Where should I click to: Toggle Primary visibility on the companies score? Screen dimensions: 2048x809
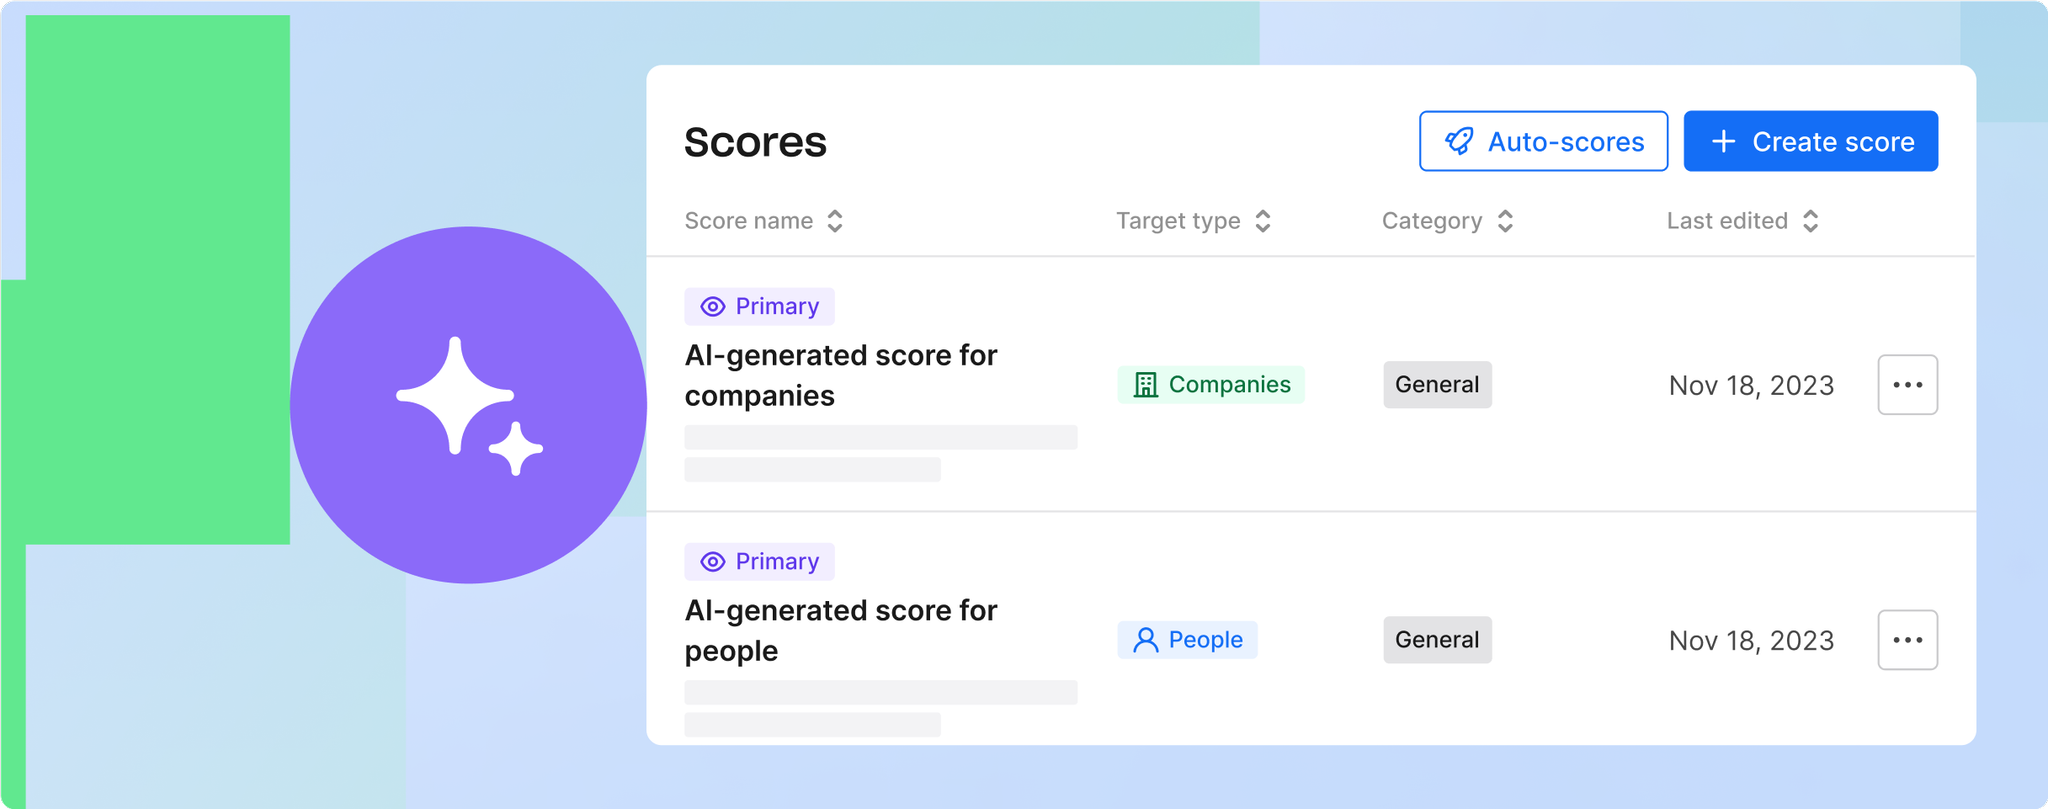click(759, 306)
